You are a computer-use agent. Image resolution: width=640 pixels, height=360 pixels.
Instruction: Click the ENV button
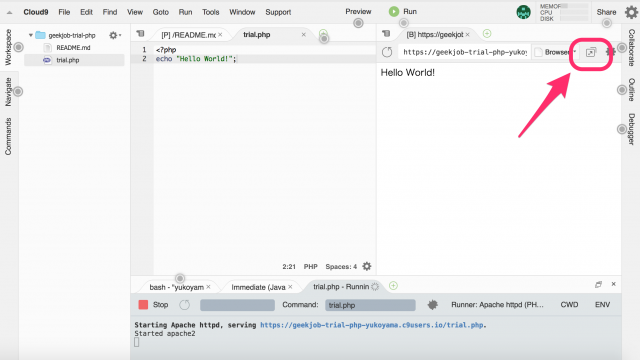[x=602, y=304]
